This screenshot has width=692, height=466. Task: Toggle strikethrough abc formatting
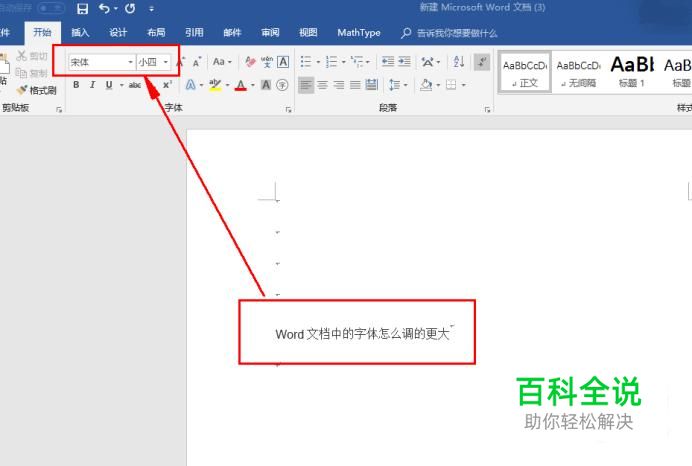point(135,85)
